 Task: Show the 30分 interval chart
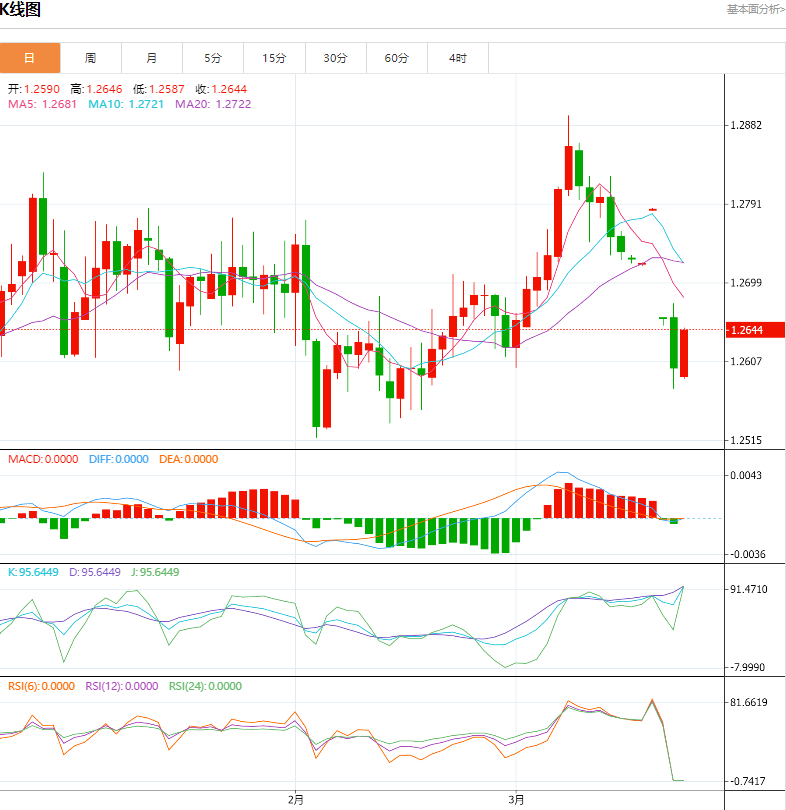[x=335, y=58]
